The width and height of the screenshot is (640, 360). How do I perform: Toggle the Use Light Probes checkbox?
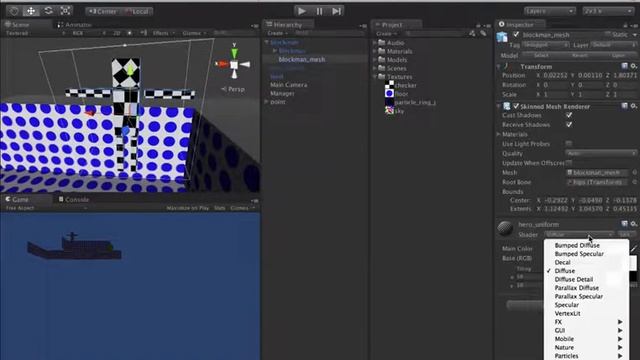[569, 144]
